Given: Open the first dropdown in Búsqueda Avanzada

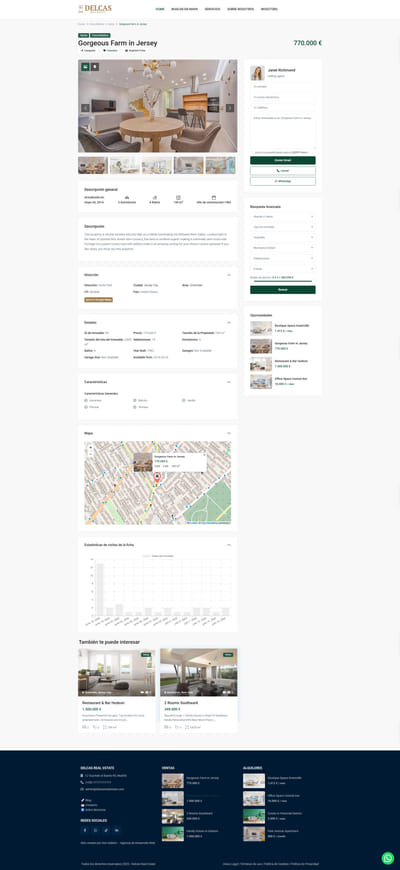Looking at the screenshot, I should pyautogui.click(x=283, y=216).
